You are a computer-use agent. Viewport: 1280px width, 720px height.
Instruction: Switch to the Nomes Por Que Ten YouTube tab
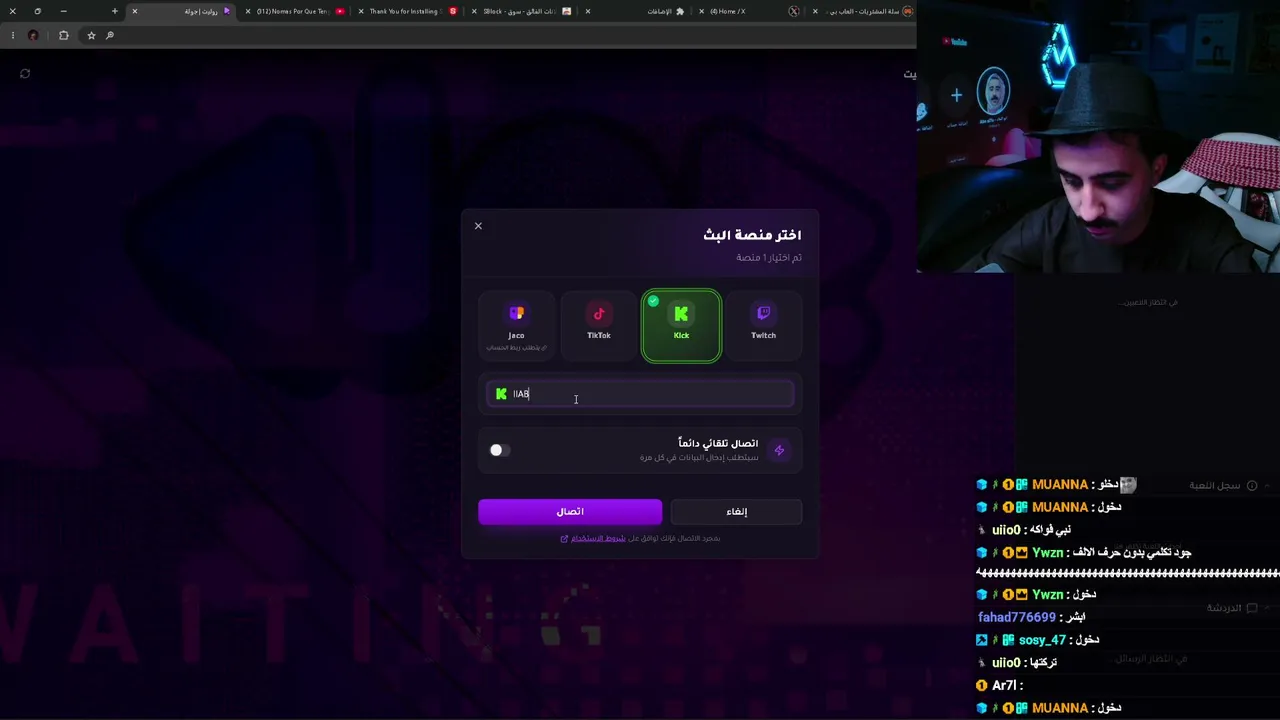296,11
